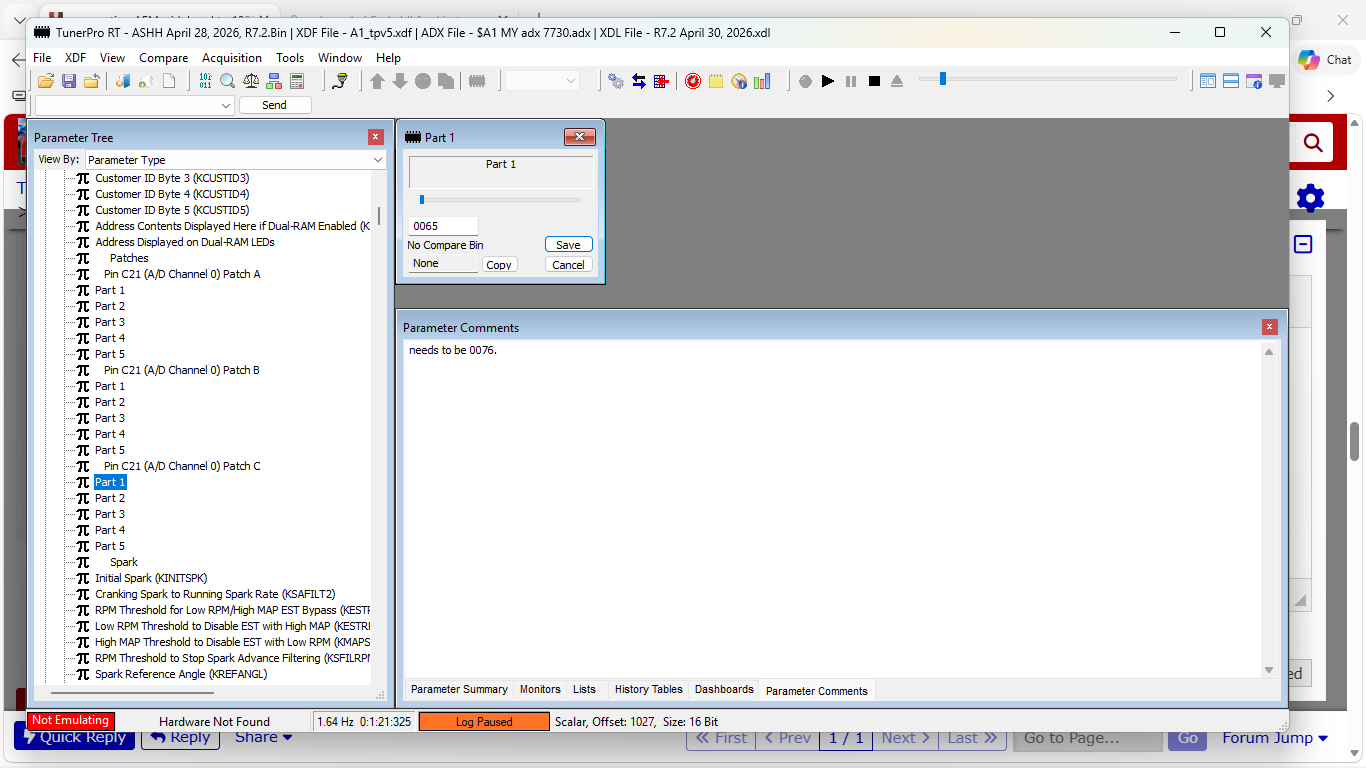Viewport: 1366px width, 768px height.
Task: Open the Compare menu
Action: (x=164, y=58)
